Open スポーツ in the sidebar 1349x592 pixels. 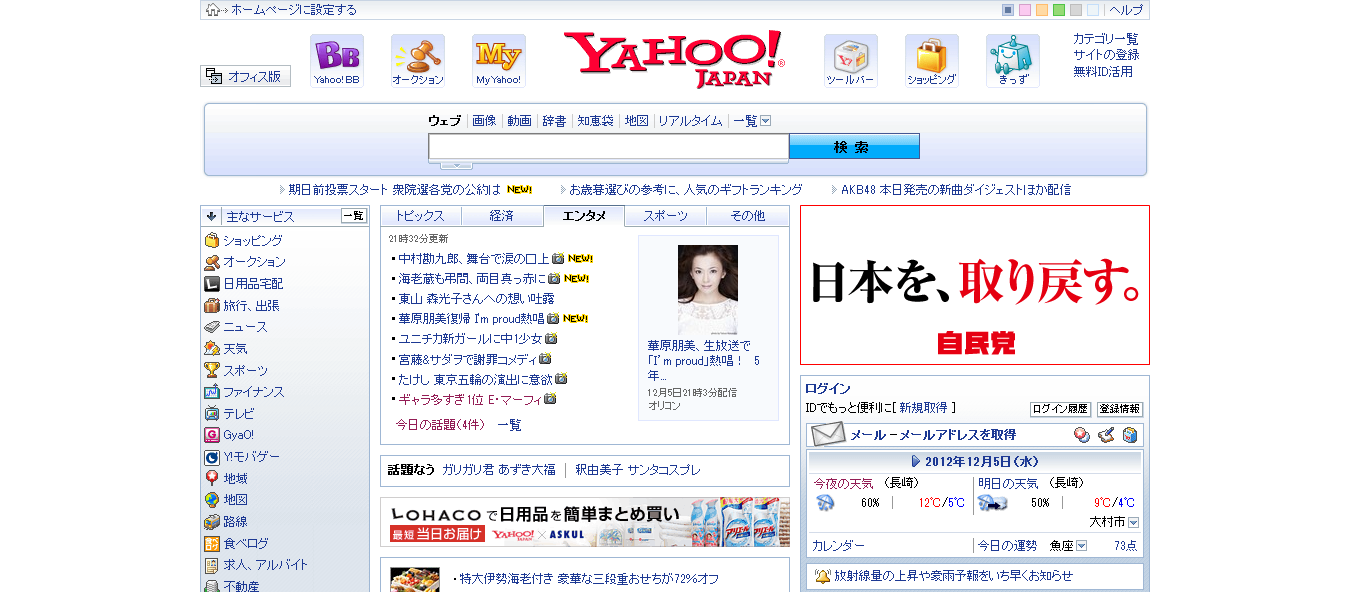click(x=245, y=371)
